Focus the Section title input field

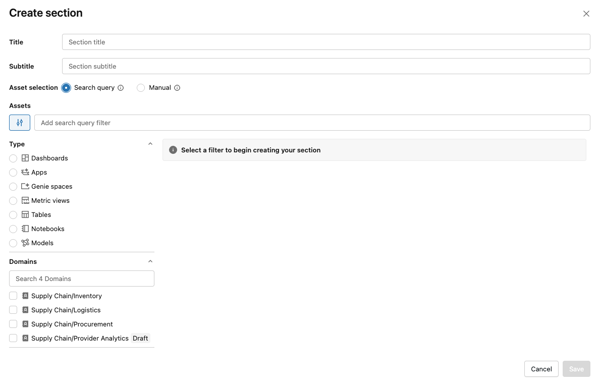coord(326,42)
